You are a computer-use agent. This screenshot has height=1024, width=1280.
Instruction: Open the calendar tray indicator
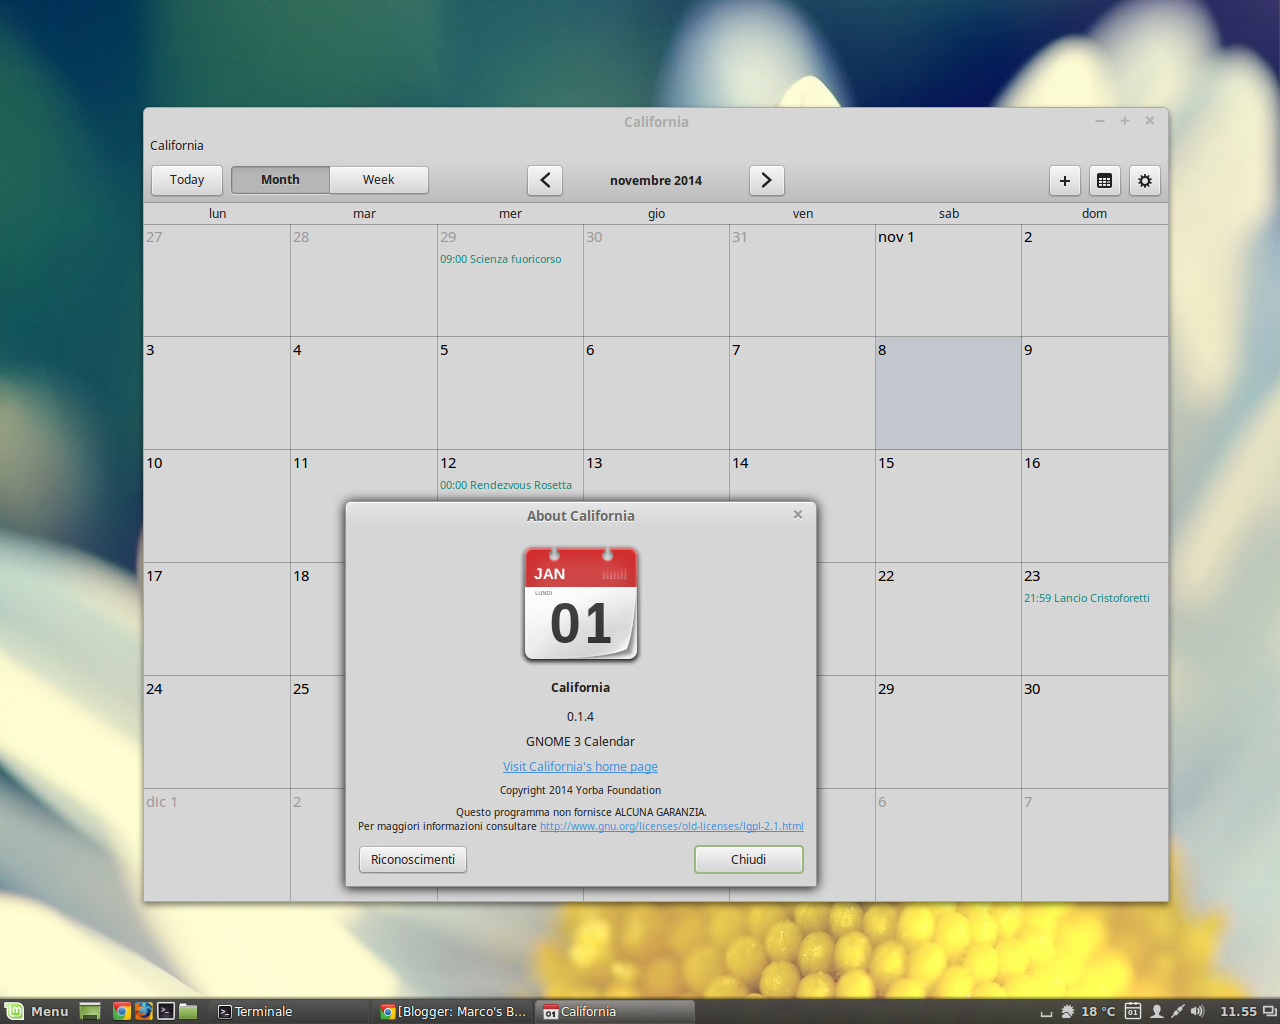1133,1011
